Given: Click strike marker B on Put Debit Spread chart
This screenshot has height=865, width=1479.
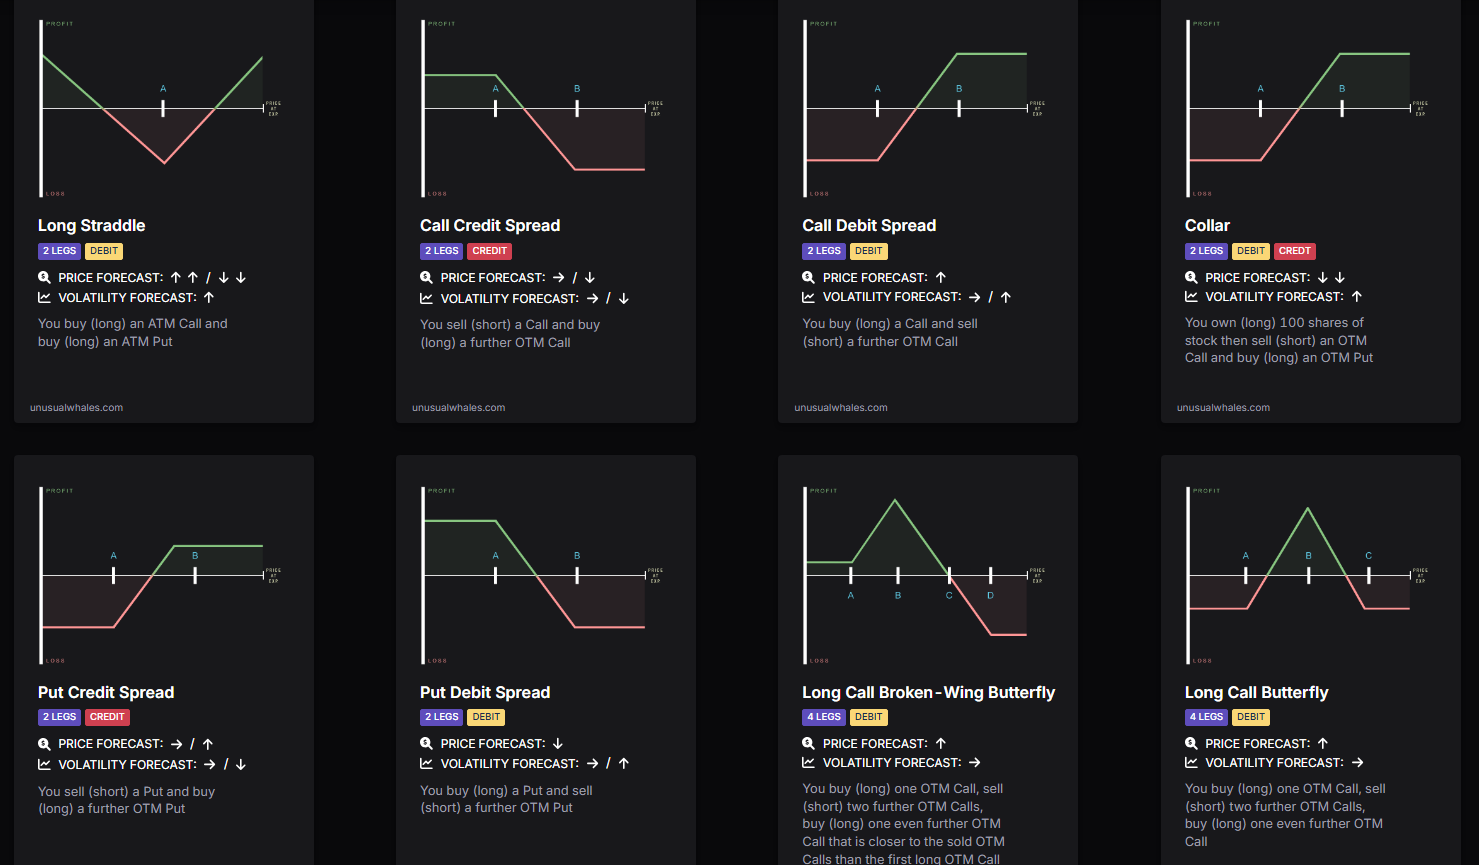Looking at the screenshot, I should (577, 574).
